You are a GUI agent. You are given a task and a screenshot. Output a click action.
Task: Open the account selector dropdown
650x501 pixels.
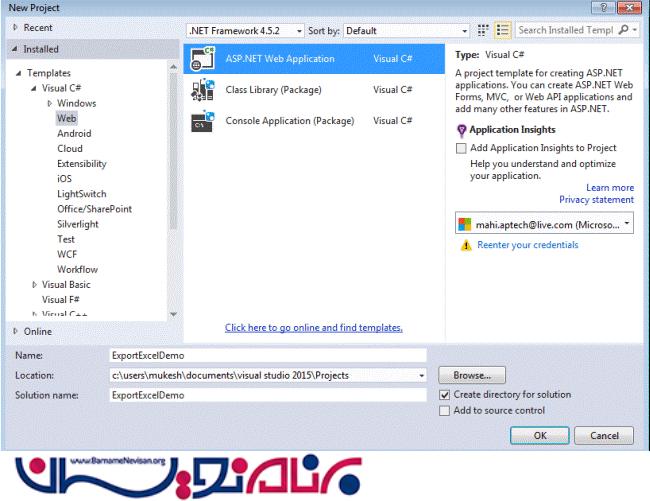pyautogui.click(x=544, y=223)
